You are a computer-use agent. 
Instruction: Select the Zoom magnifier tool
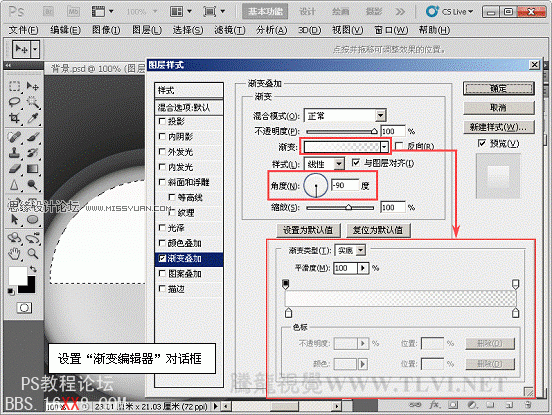32,253
